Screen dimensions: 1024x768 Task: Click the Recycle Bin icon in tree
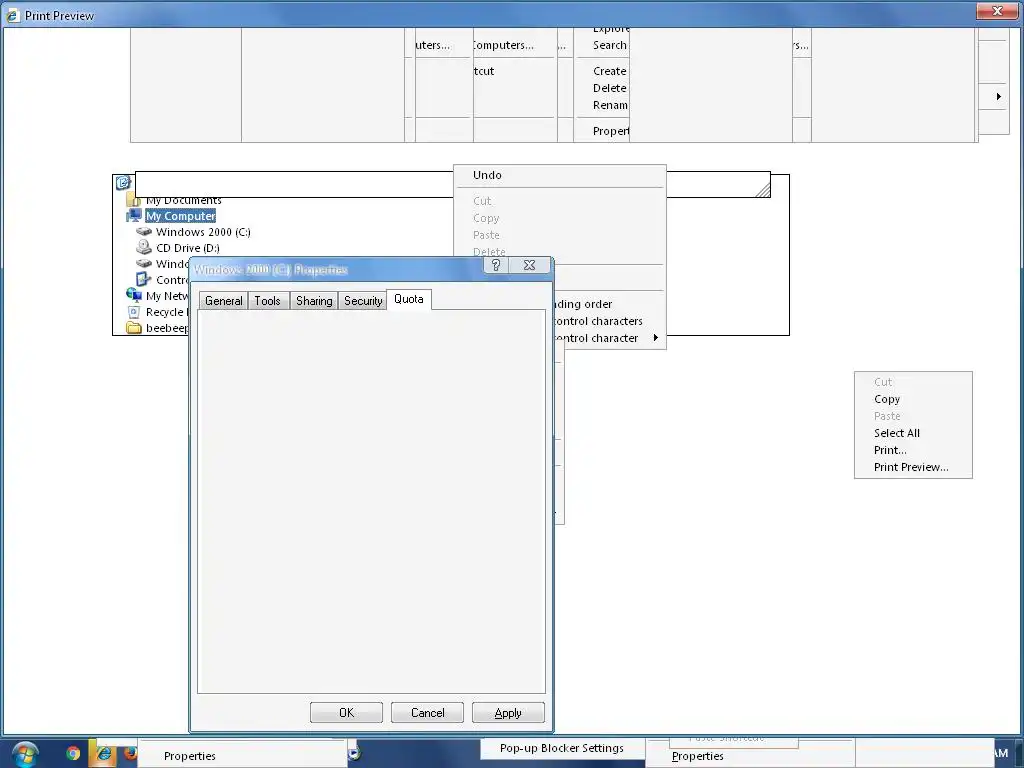(134, 312)
